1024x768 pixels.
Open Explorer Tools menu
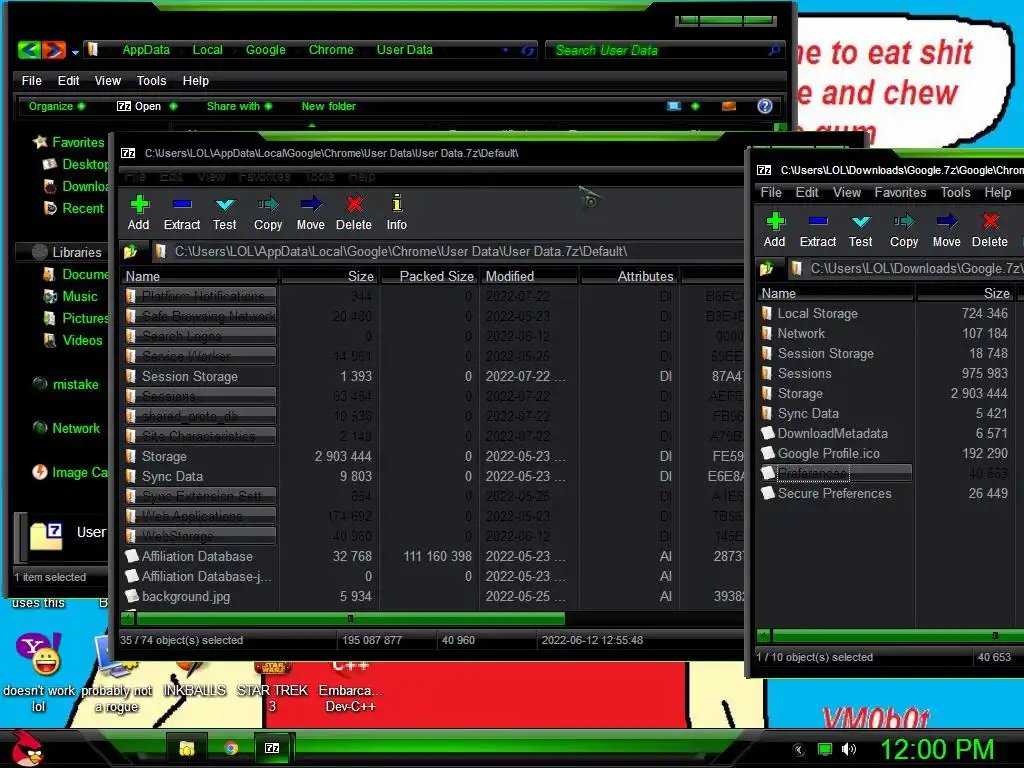pyautogui.click(x=152, y=80)
